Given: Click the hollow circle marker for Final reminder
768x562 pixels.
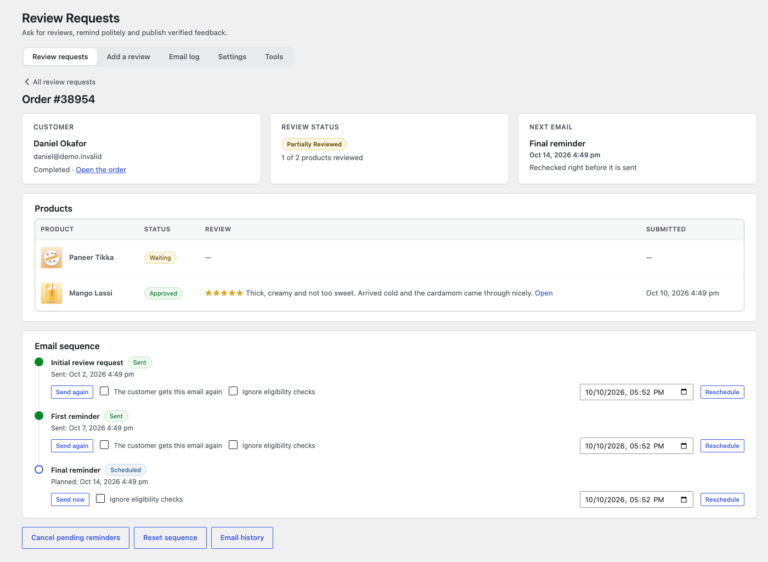Looking at the screenshot, I should point(39,469).
